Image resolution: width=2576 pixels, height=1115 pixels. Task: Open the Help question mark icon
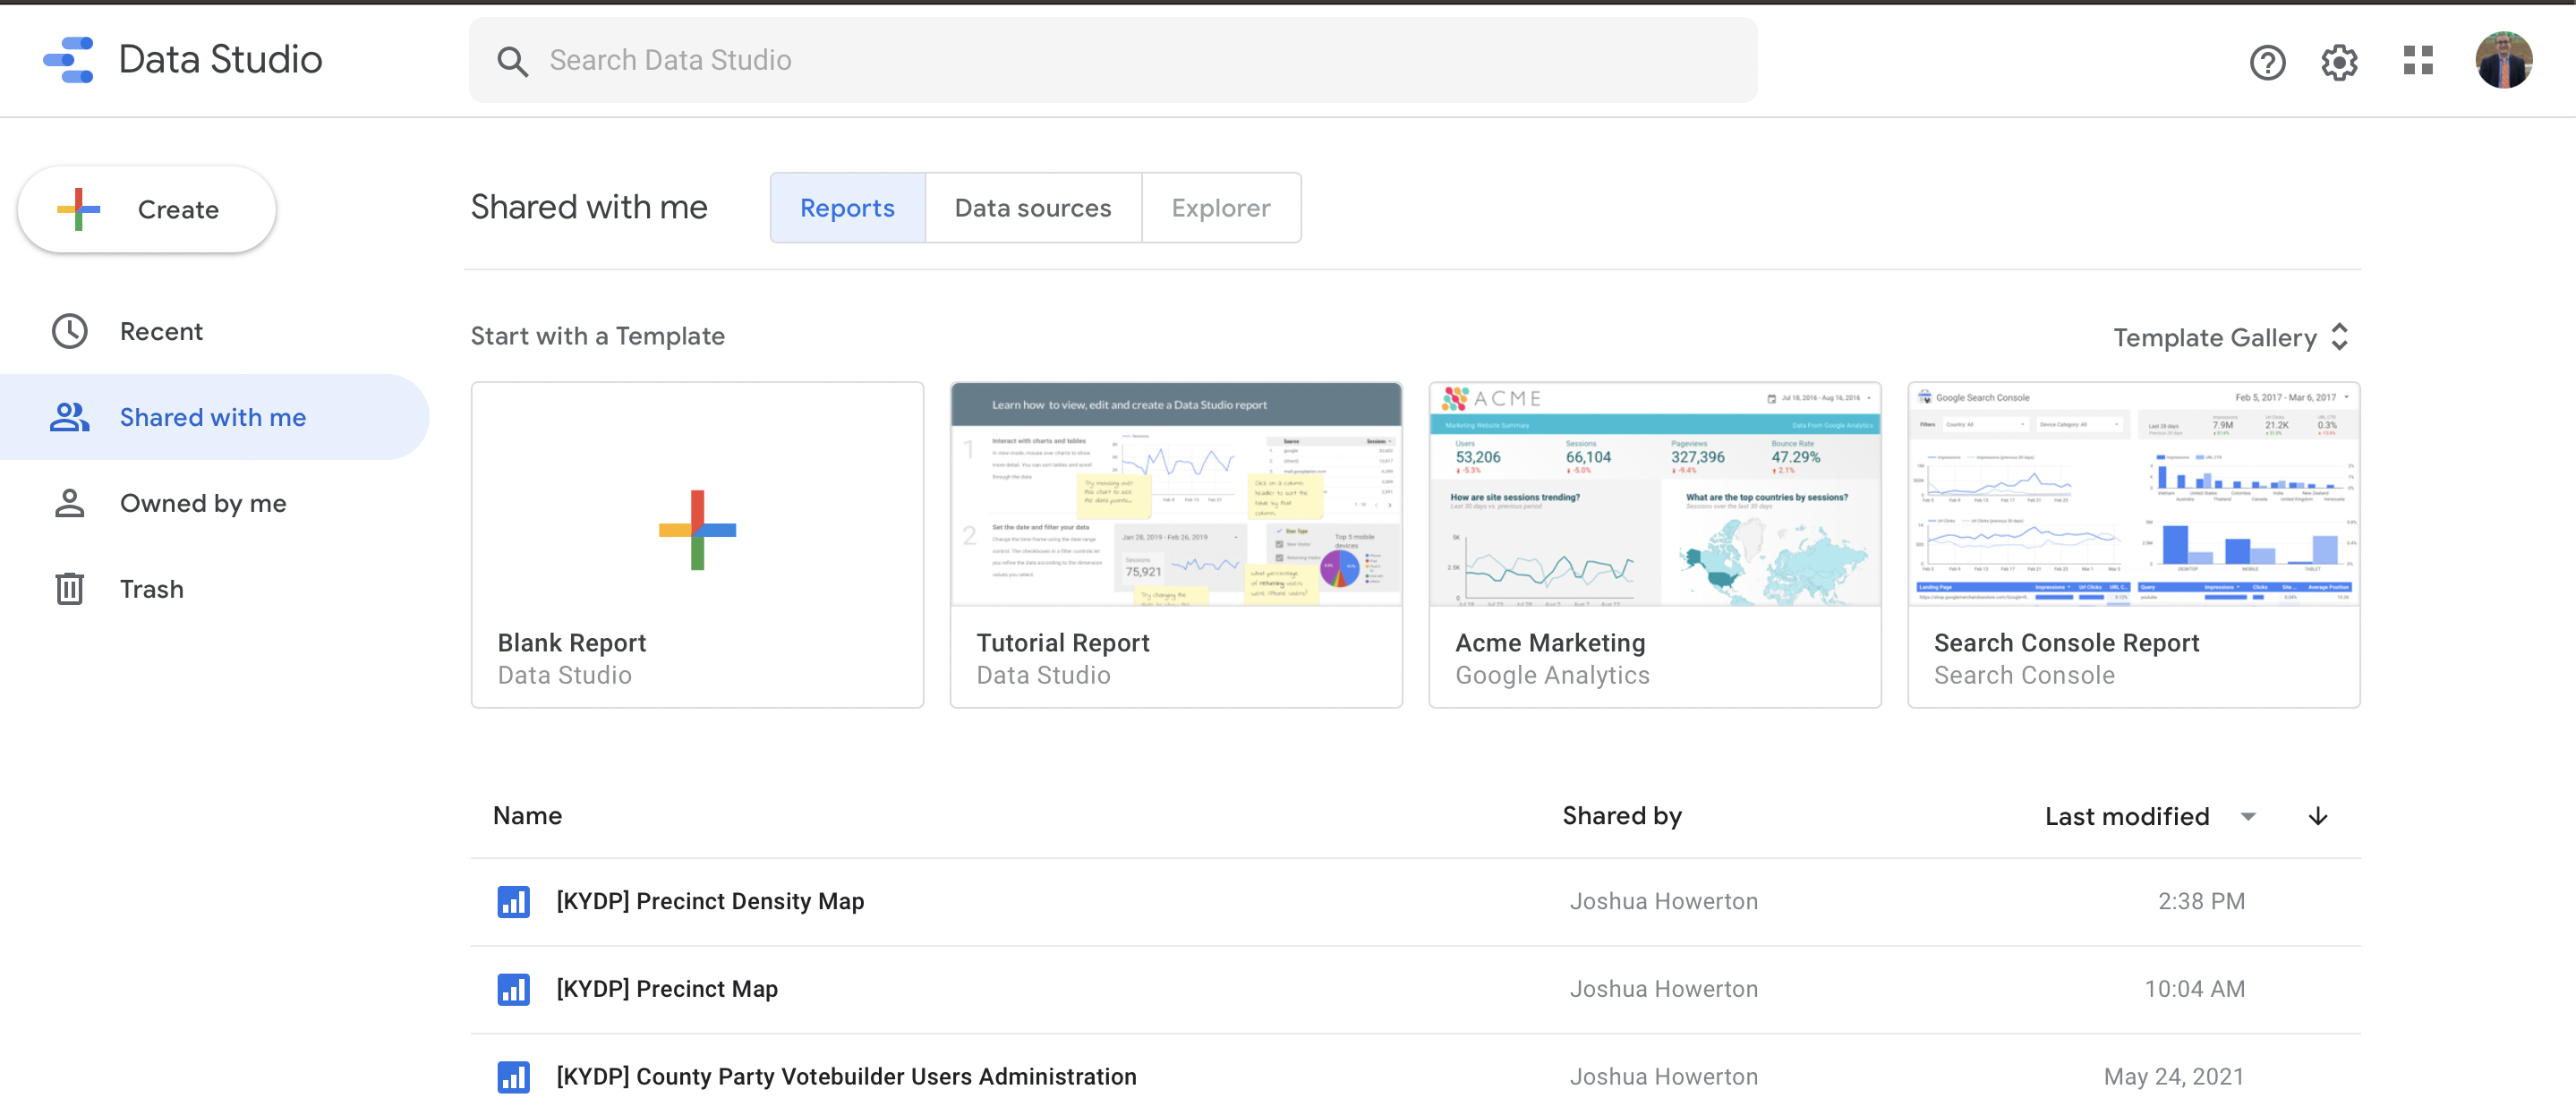click(x=2266, y=63)
